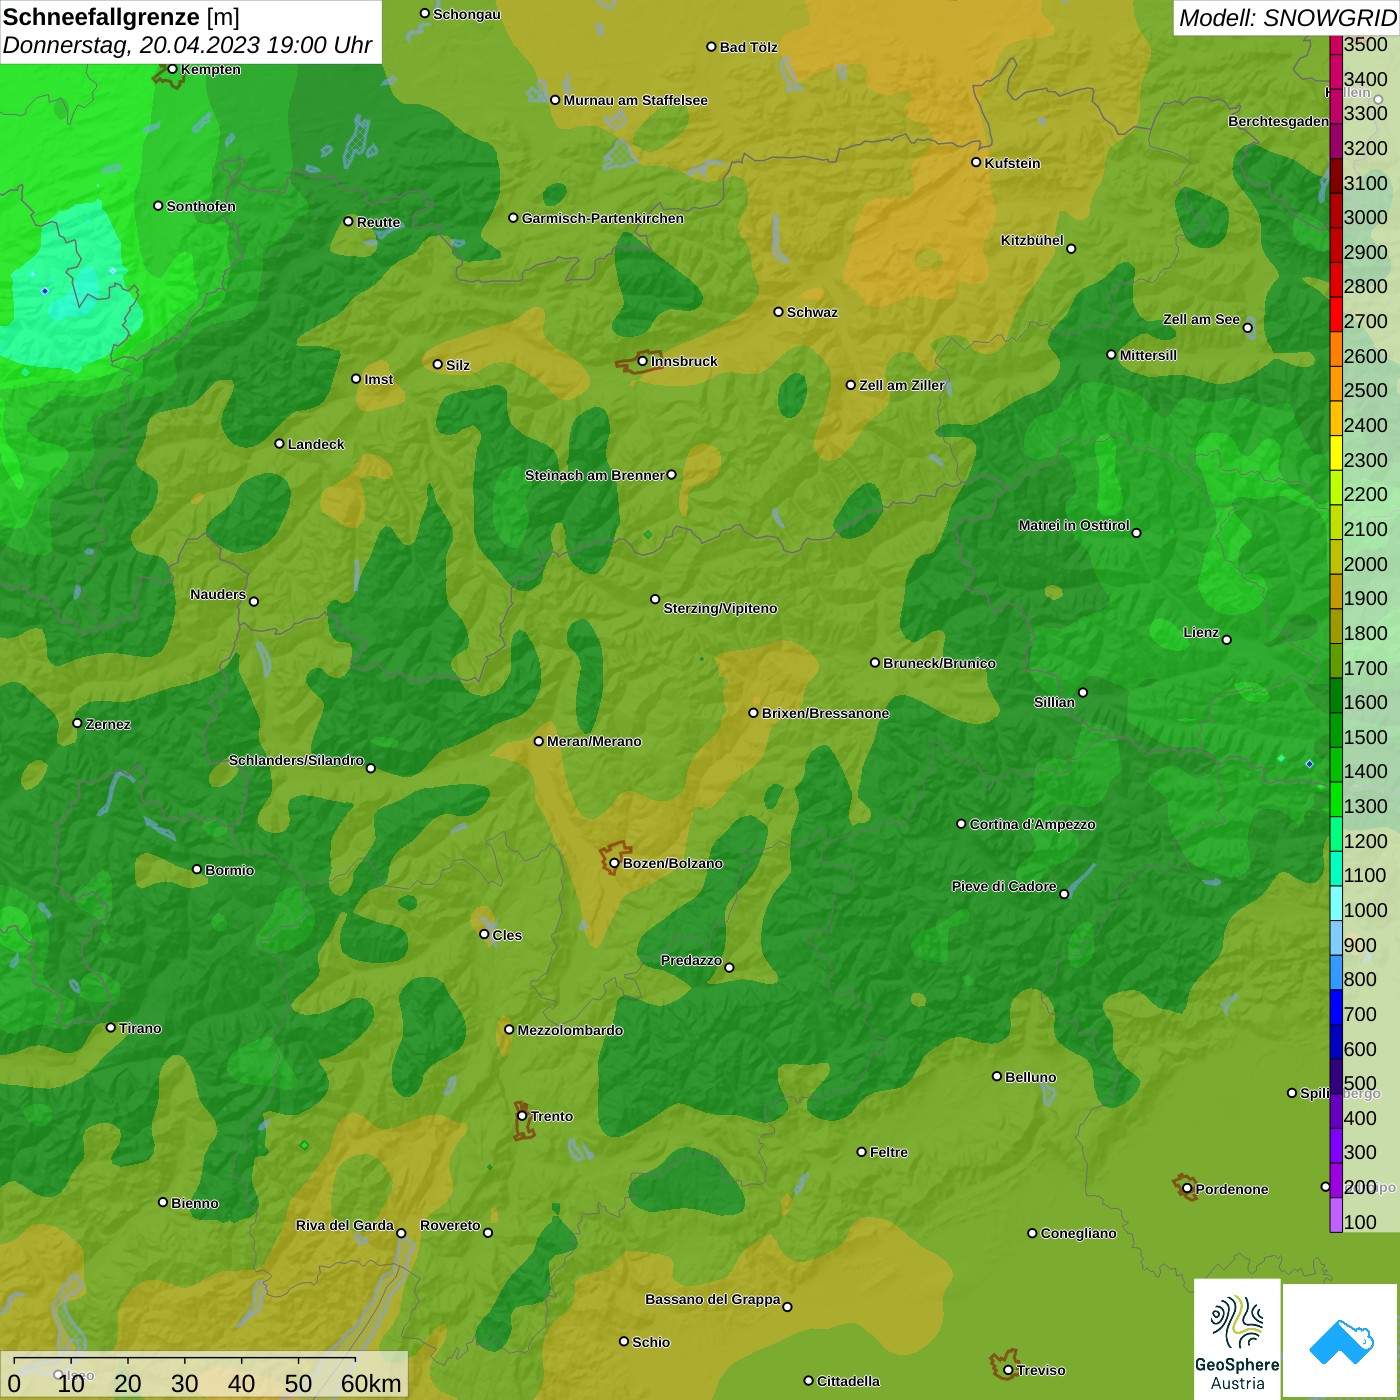This screenshot has width=1400, height=1400.
Task: Select the Innsbruck city marker dot
Action: click(x=643, y=361)
